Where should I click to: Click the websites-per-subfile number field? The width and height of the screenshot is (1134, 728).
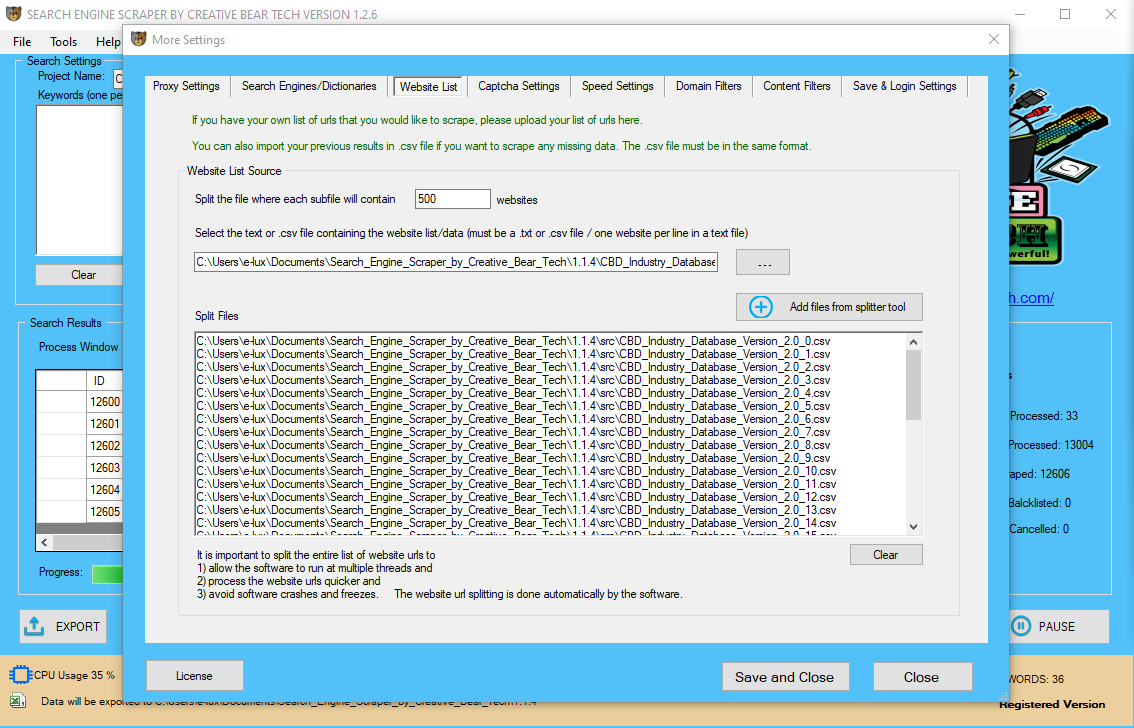click(x=452, y=199)
